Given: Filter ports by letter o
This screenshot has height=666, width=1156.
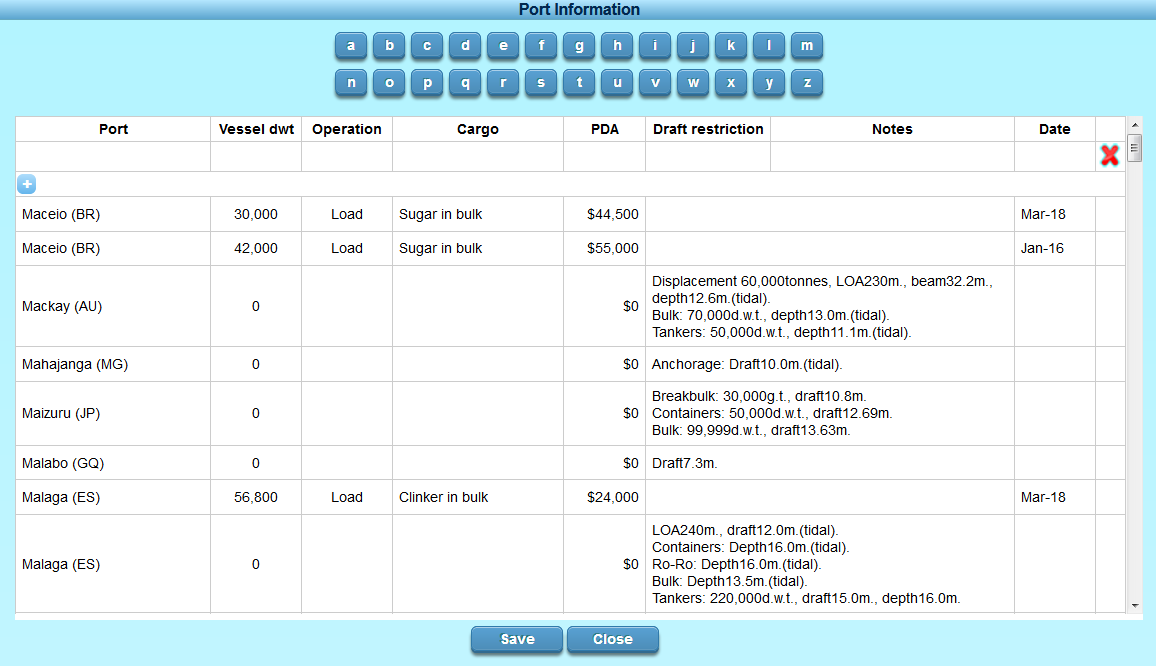Looking at the screenshot, I should (x=389, y=83).
